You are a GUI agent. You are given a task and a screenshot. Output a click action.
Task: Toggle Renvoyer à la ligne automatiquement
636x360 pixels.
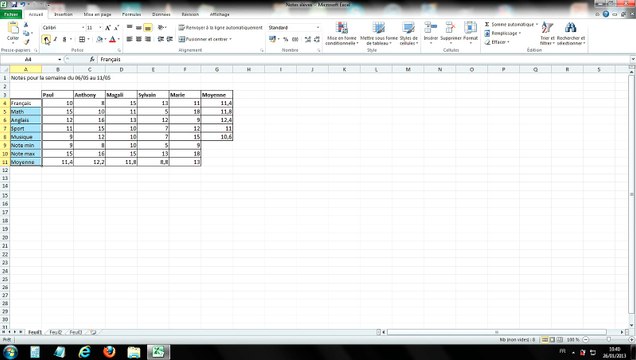220,28
